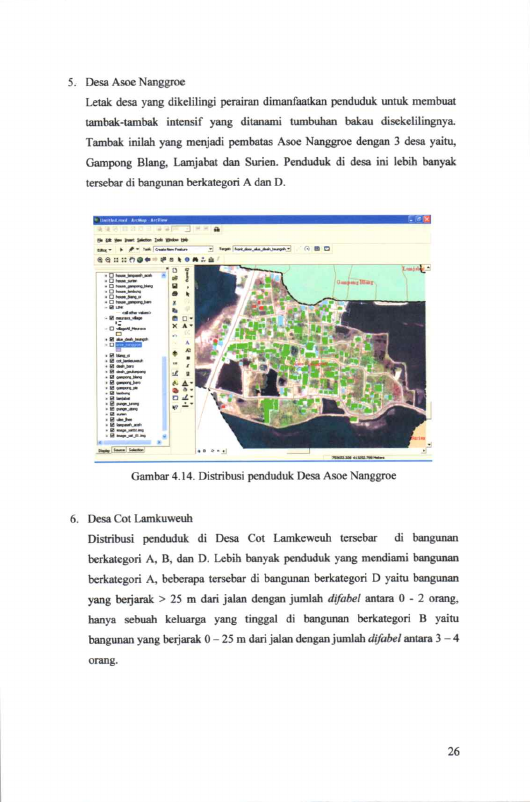Open the Find binoculars tool
This screenshot has height=802, width=530.
click(x=195, y=260)
